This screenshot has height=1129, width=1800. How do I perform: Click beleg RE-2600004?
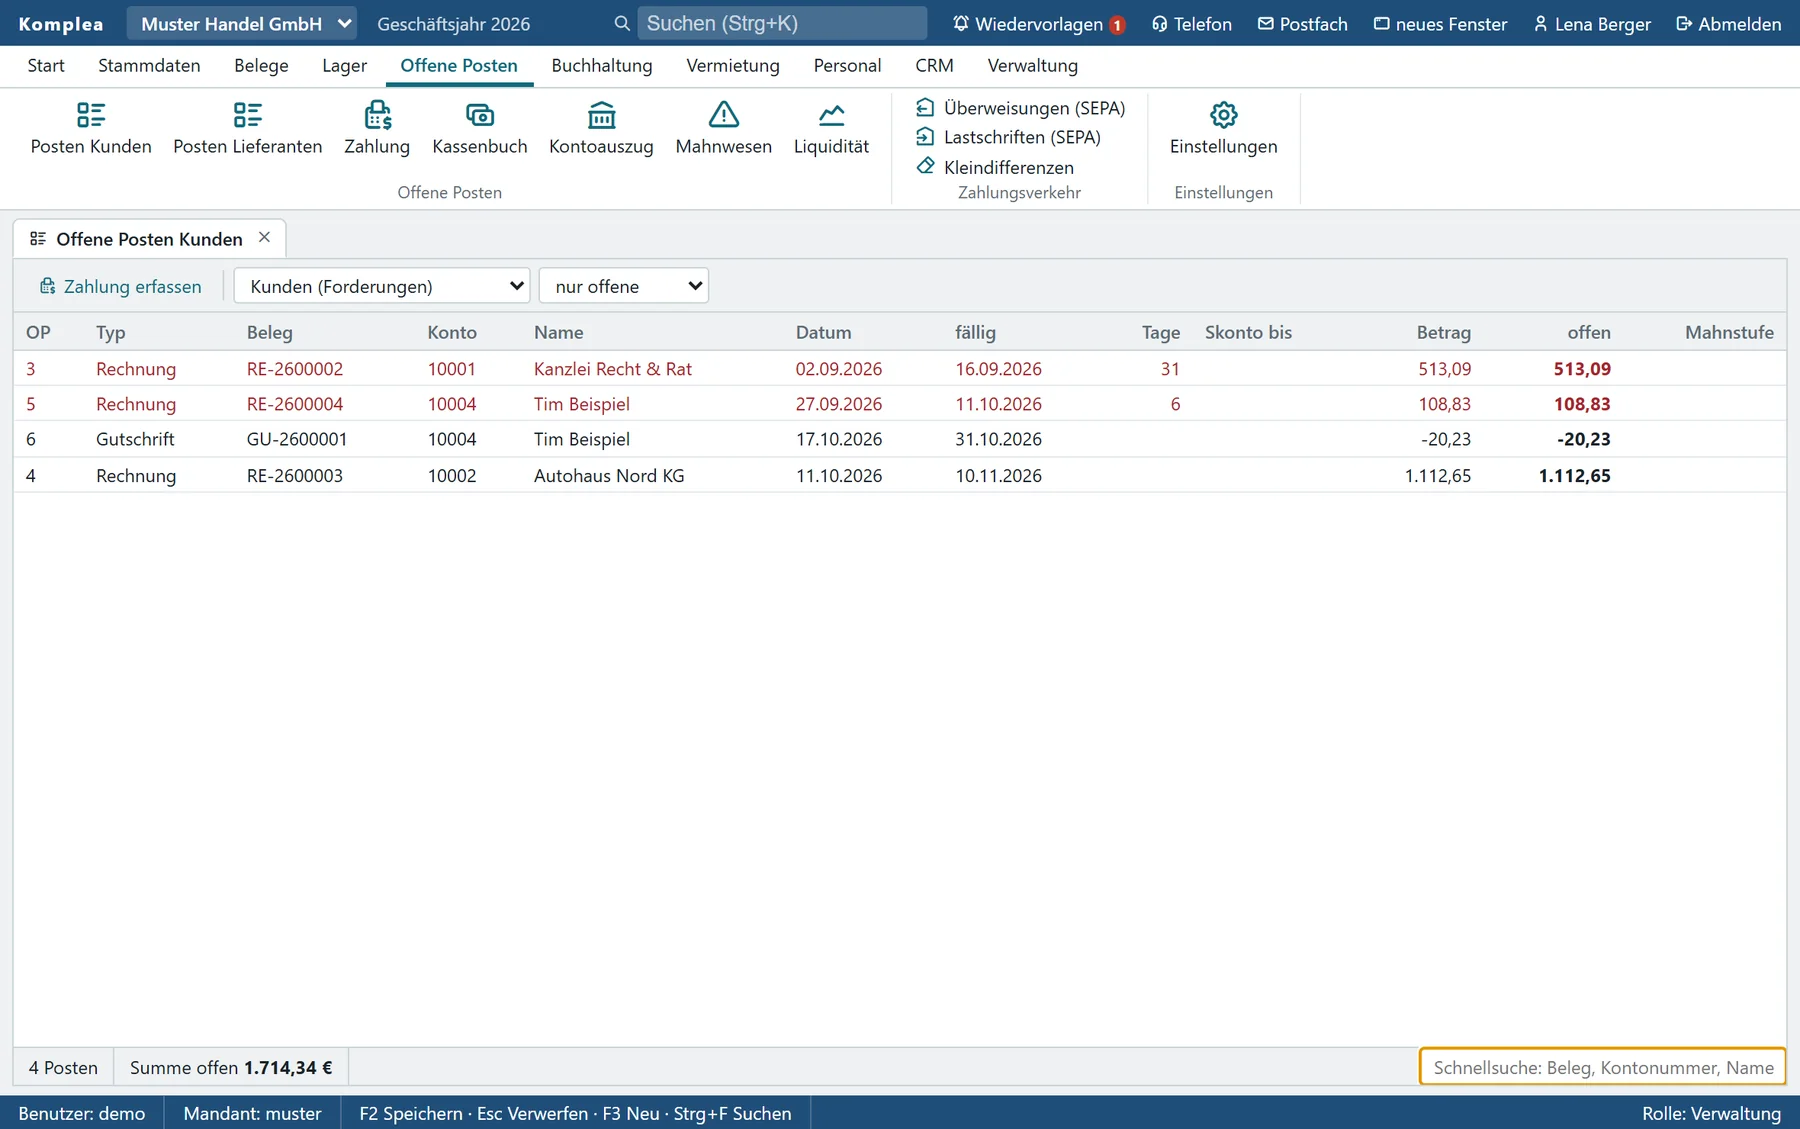tap(295, 404)
